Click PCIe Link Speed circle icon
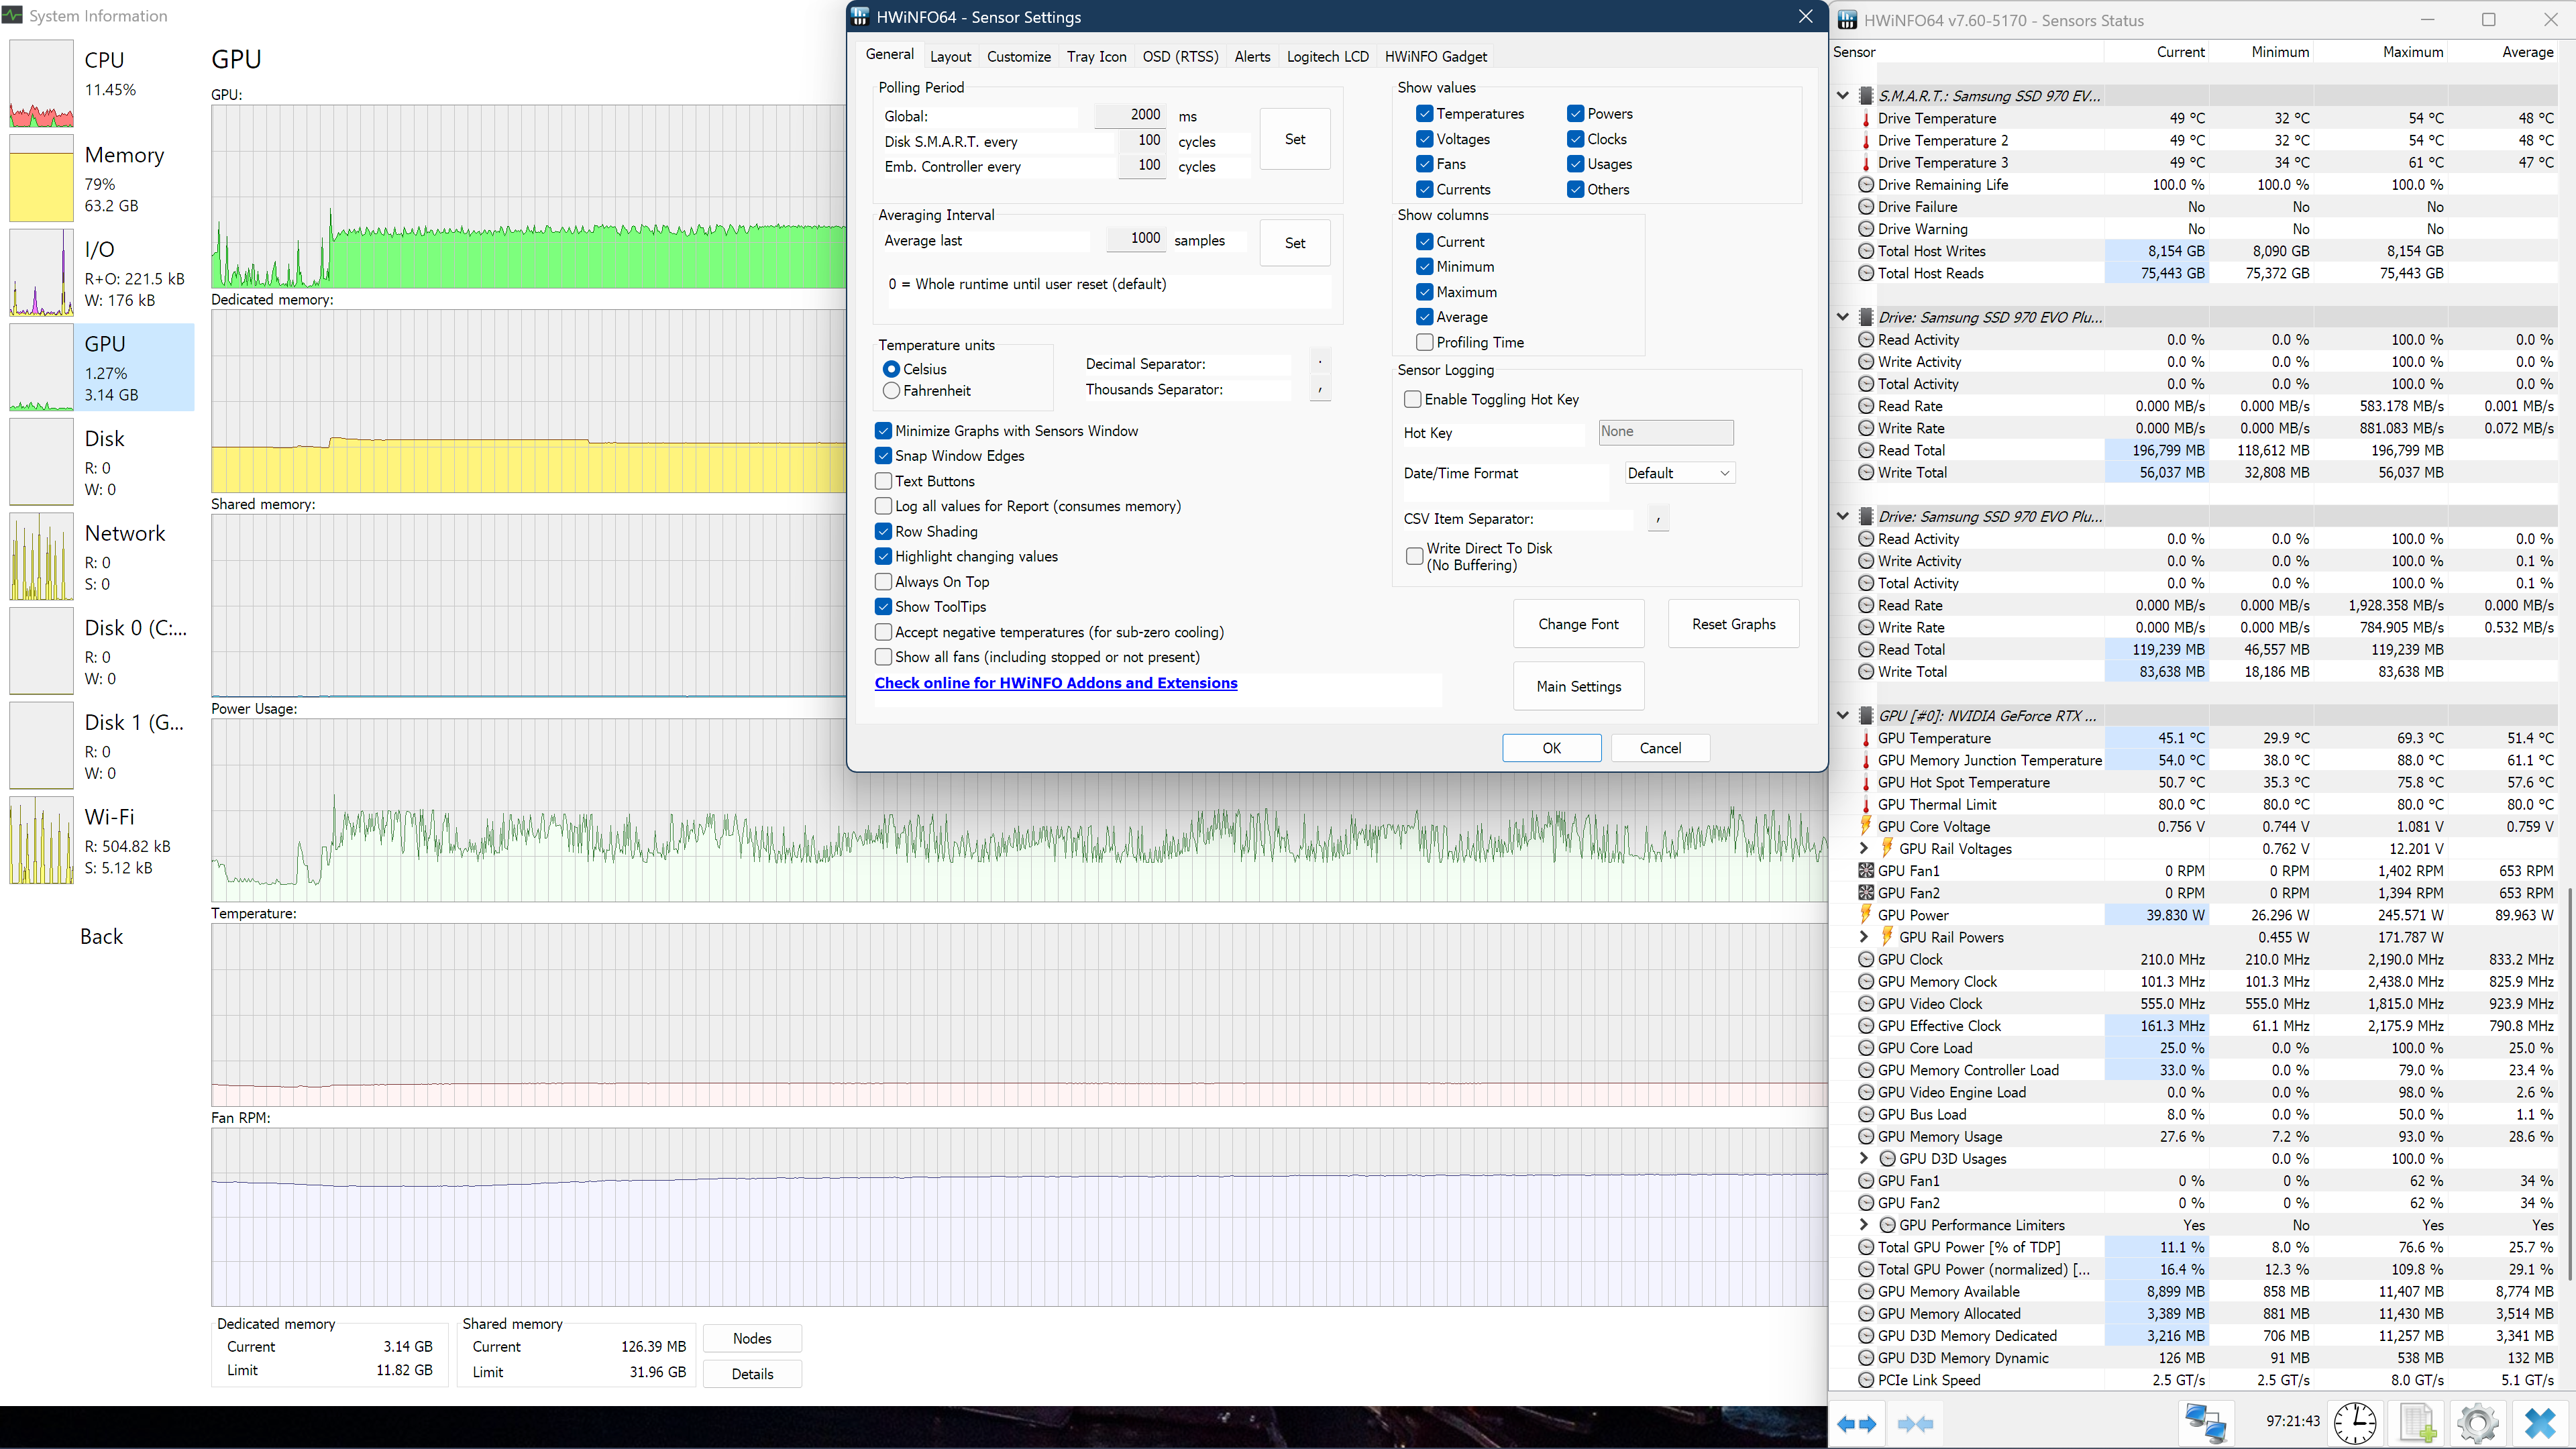This screenshot has width=2576, height=1449. pos(1866,1380)
